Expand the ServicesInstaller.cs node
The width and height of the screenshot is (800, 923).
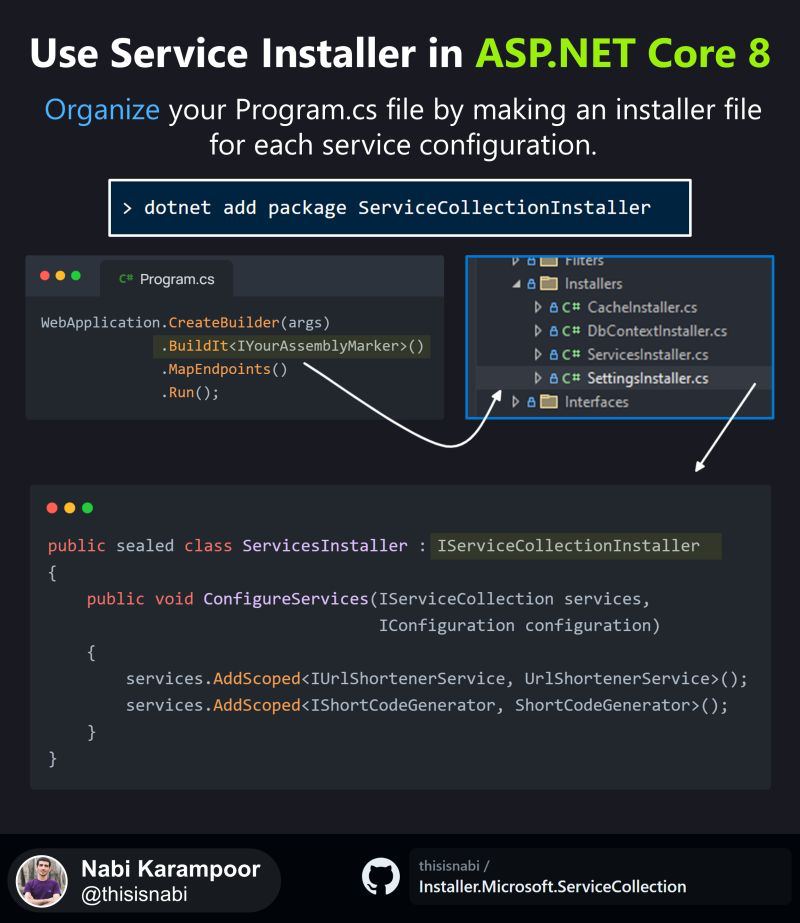537,354
